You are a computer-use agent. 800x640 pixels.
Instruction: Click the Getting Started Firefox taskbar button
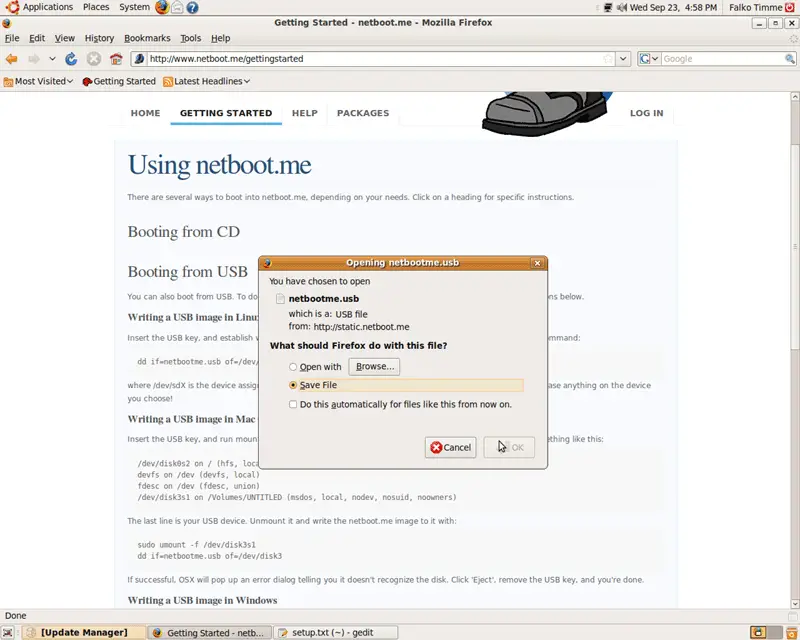[210, 633]
